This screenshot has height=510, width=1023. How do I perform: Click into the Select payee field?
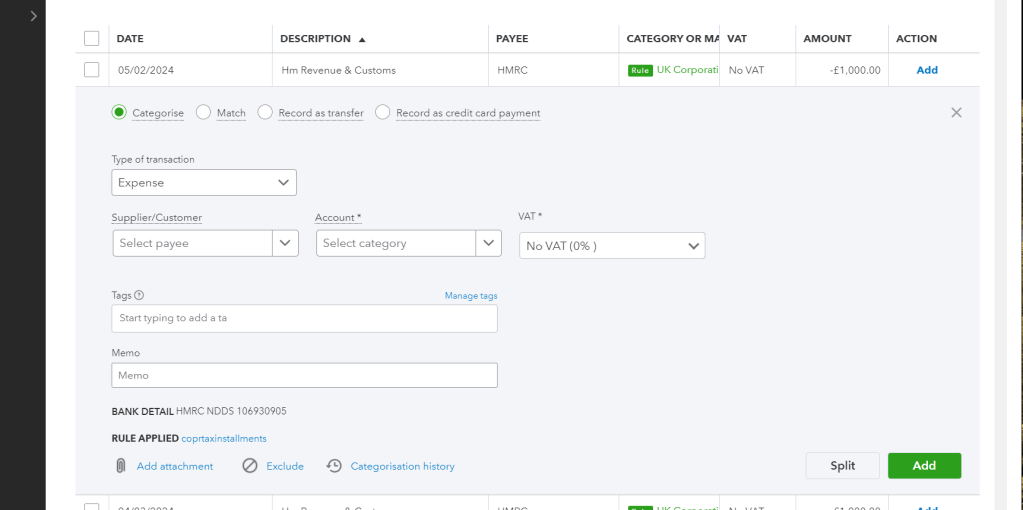(x=193, y=243)
